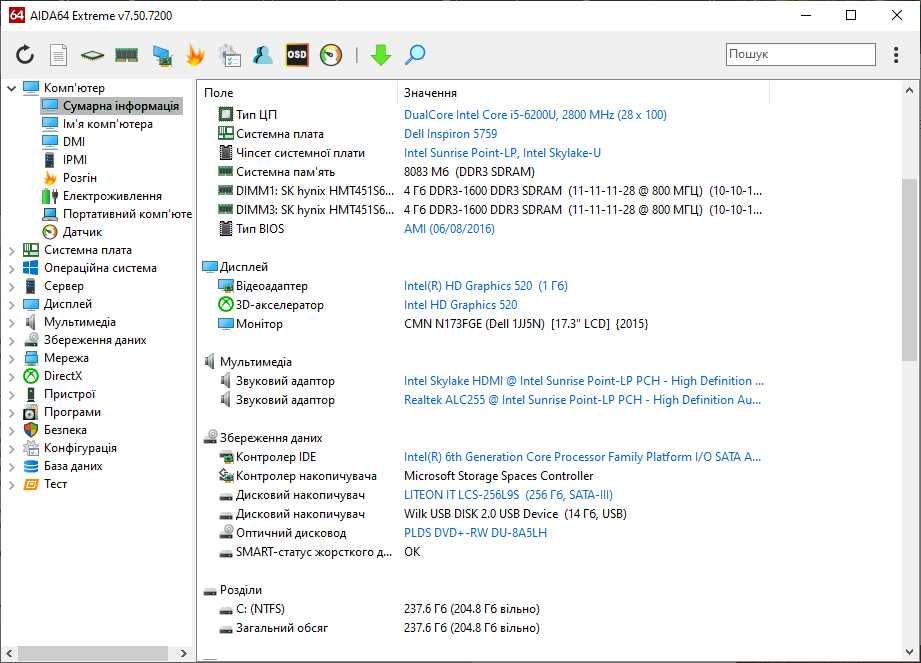Open Intel 6th Generation SATA controller link
The width and height of the screenshot is (921, 663).
tap(583, 457)
